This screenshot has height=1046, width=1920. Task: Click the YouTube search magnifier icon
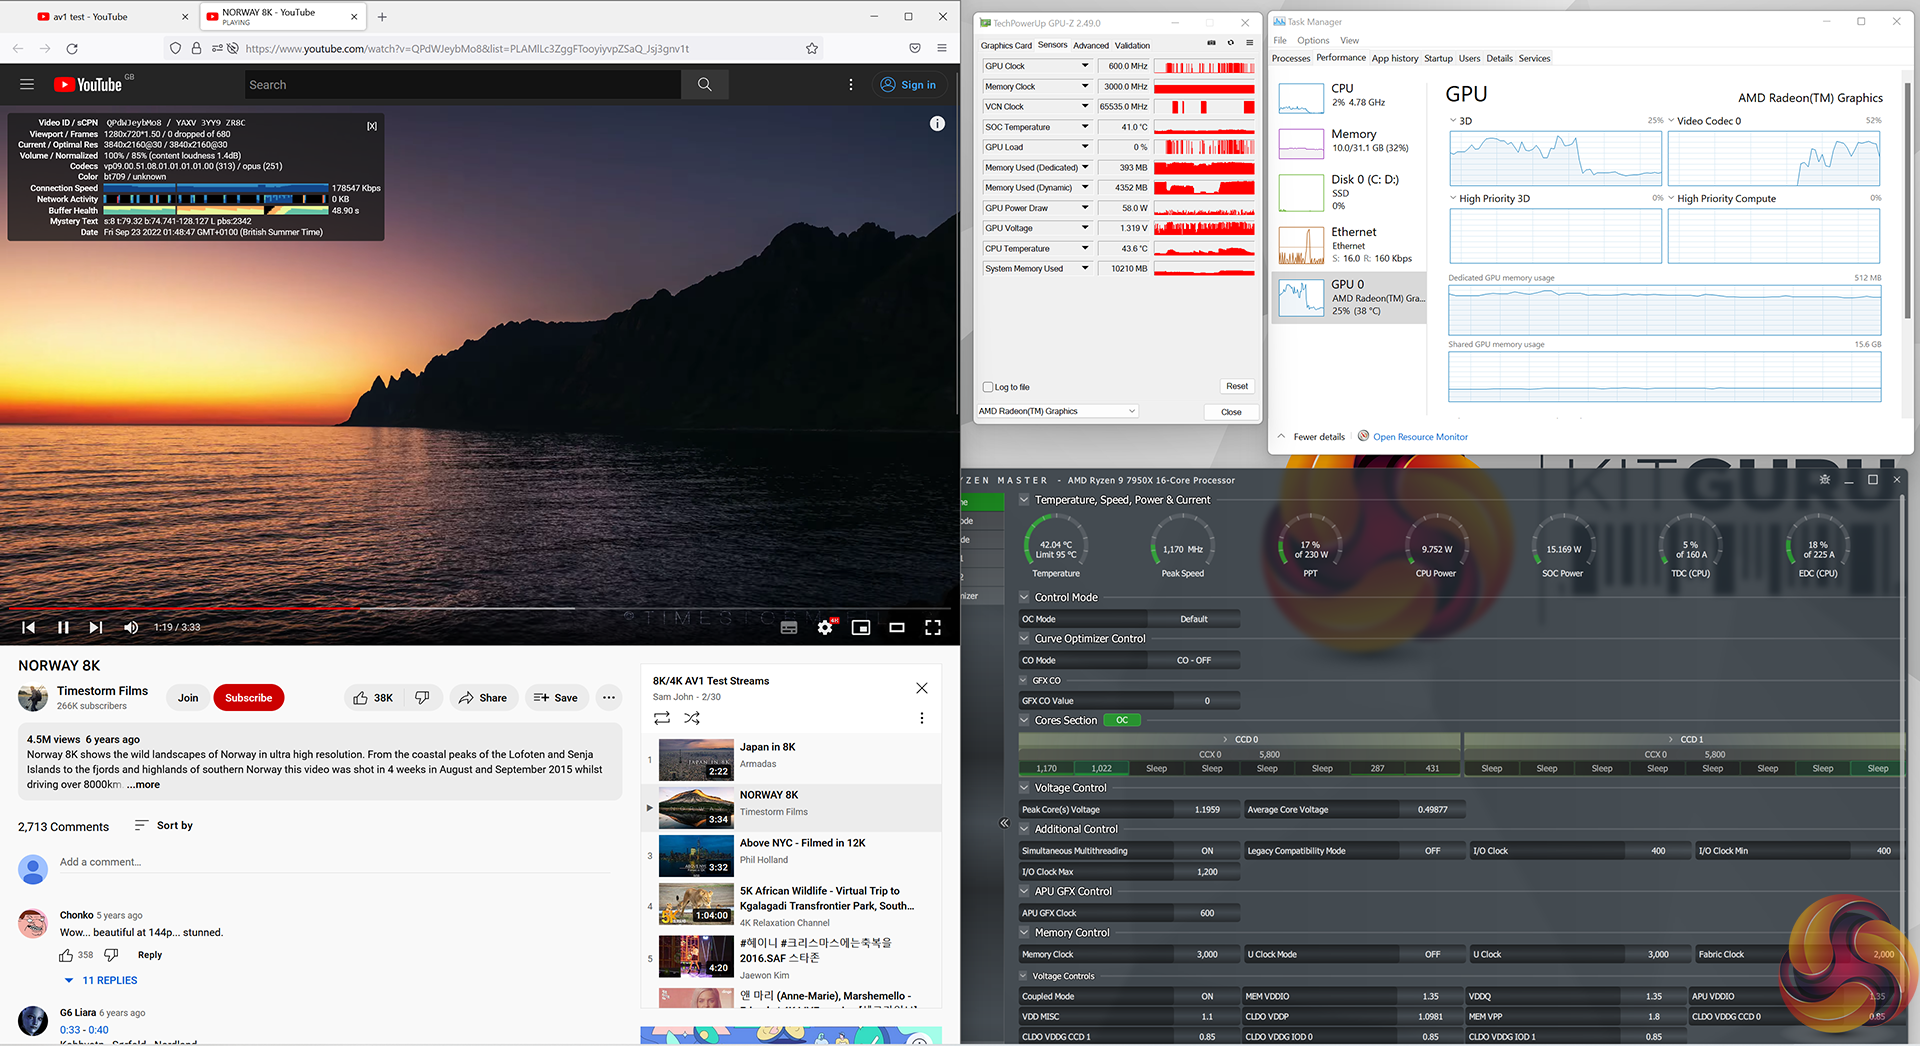point(705,85)
